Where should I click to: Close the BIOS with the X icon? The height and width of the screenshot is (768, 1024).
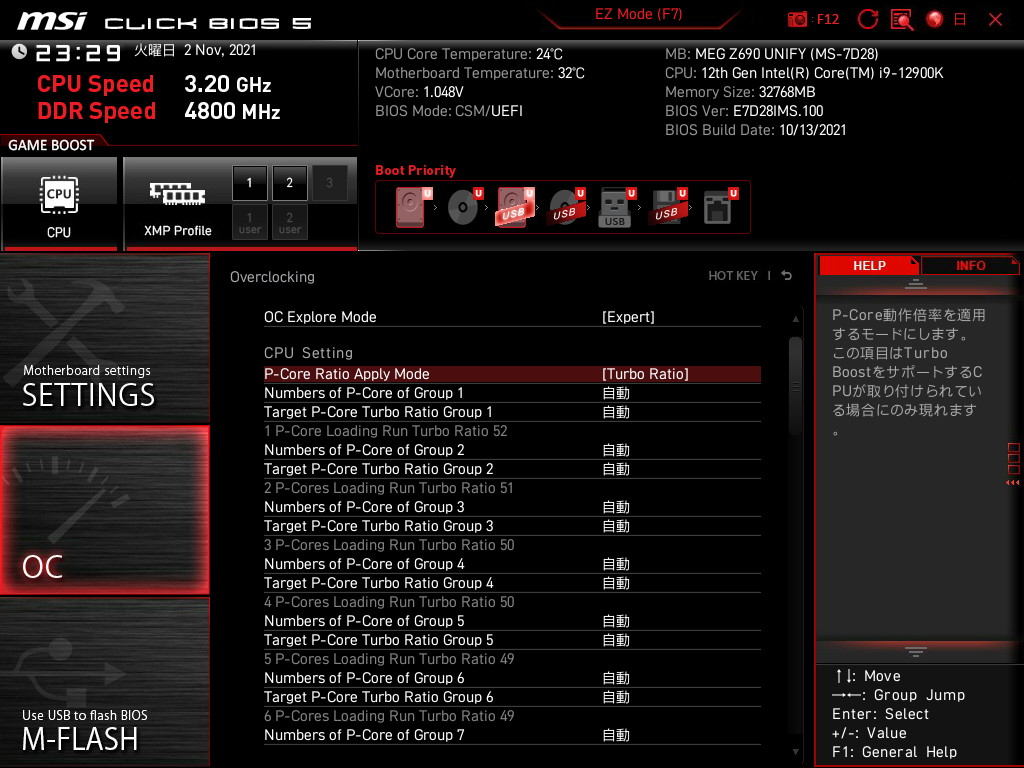(995, 20)
